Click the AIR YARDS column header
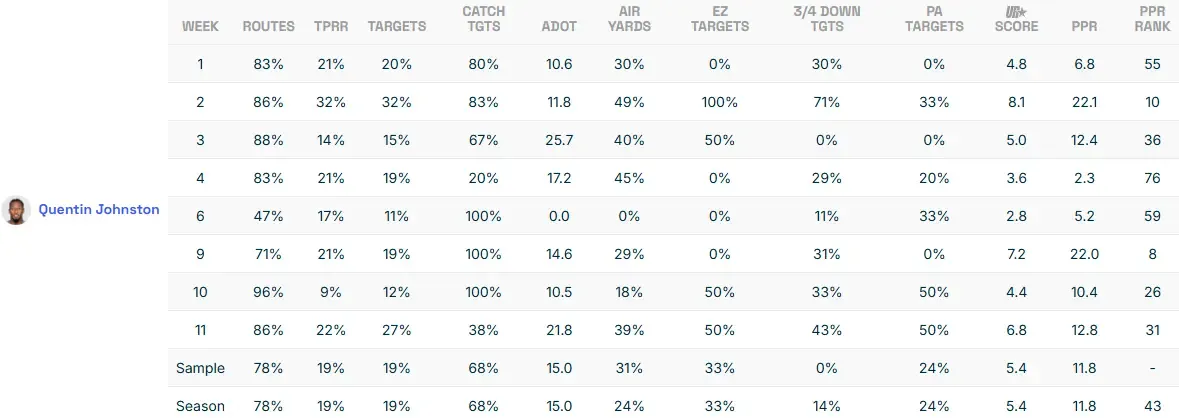 click(x=629, y=19)
